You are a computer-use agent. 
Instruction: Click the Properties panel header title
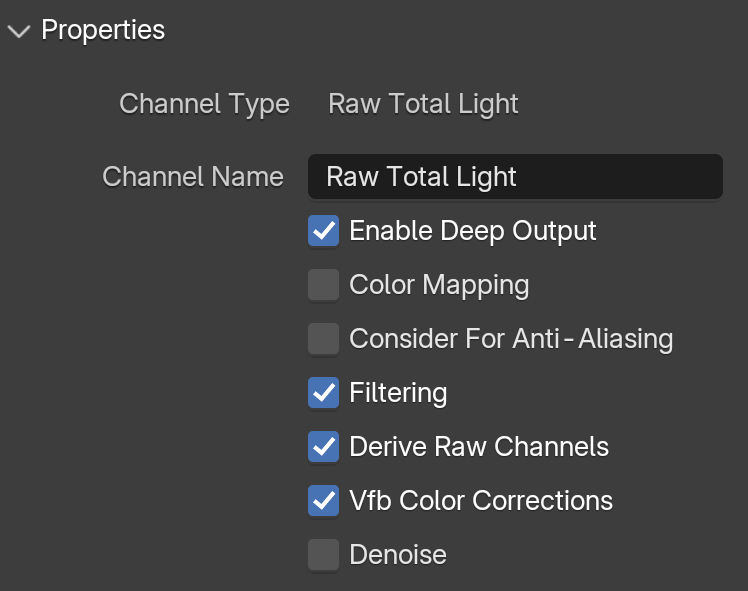tap(103, 30)
